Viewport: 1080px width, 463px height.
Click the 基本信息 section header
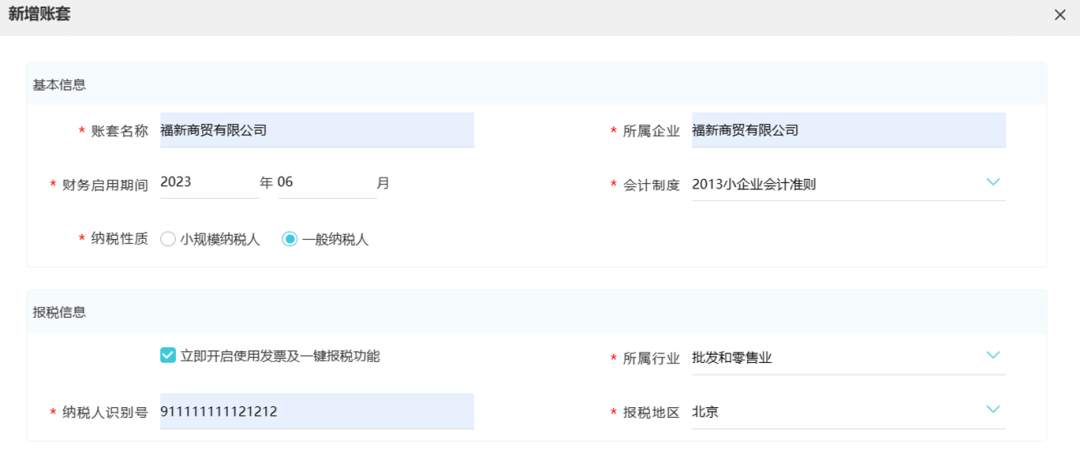pos(59,85)
